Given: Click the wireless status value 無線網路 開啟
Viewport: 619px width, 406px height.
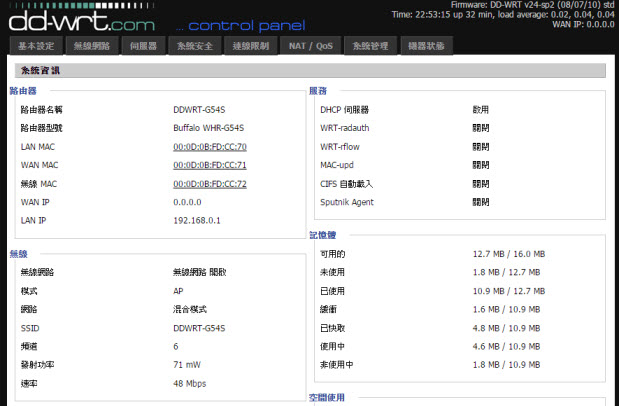Looking at the screenshot, I should pyautogui.click(x=199, y=272).
